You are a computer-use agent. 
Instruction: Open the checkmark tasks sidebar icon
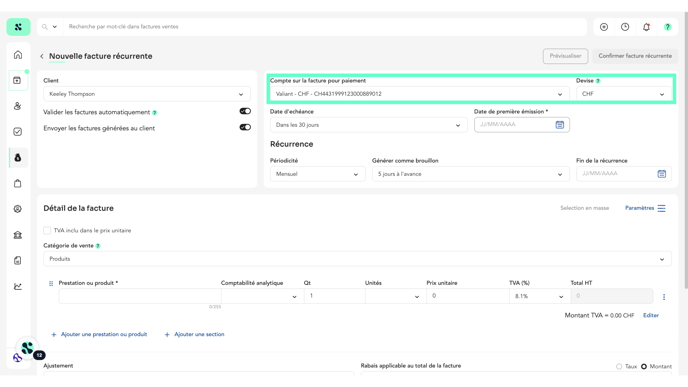[x=18, y=132]
